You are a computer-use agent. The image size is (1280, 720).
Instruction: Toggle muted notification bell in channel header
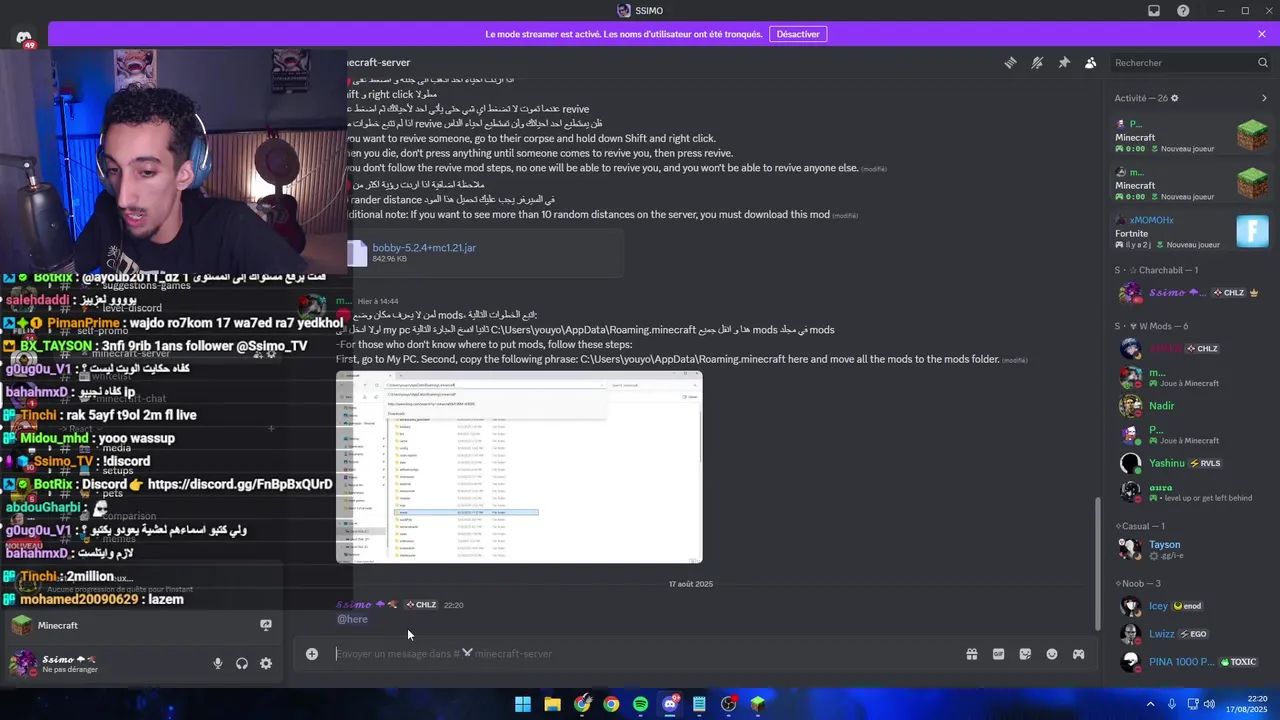[1037, 63]
